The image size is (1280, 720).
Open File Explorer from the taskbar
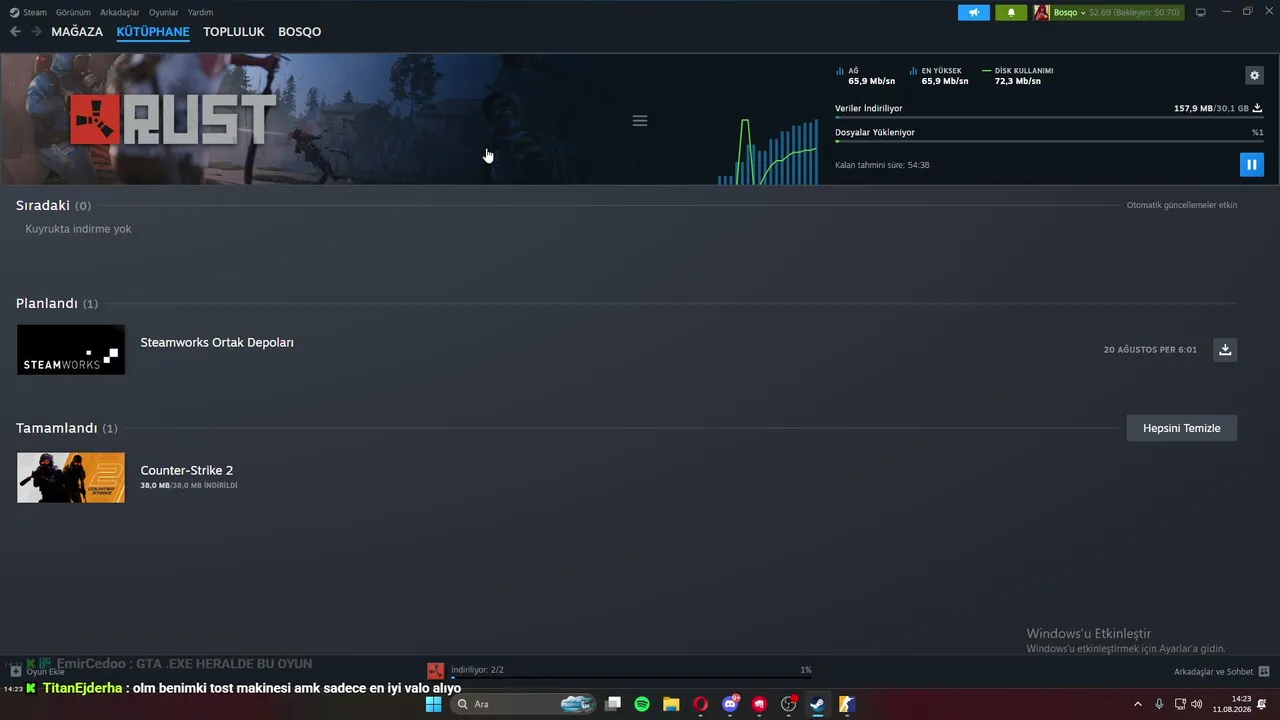671,704
